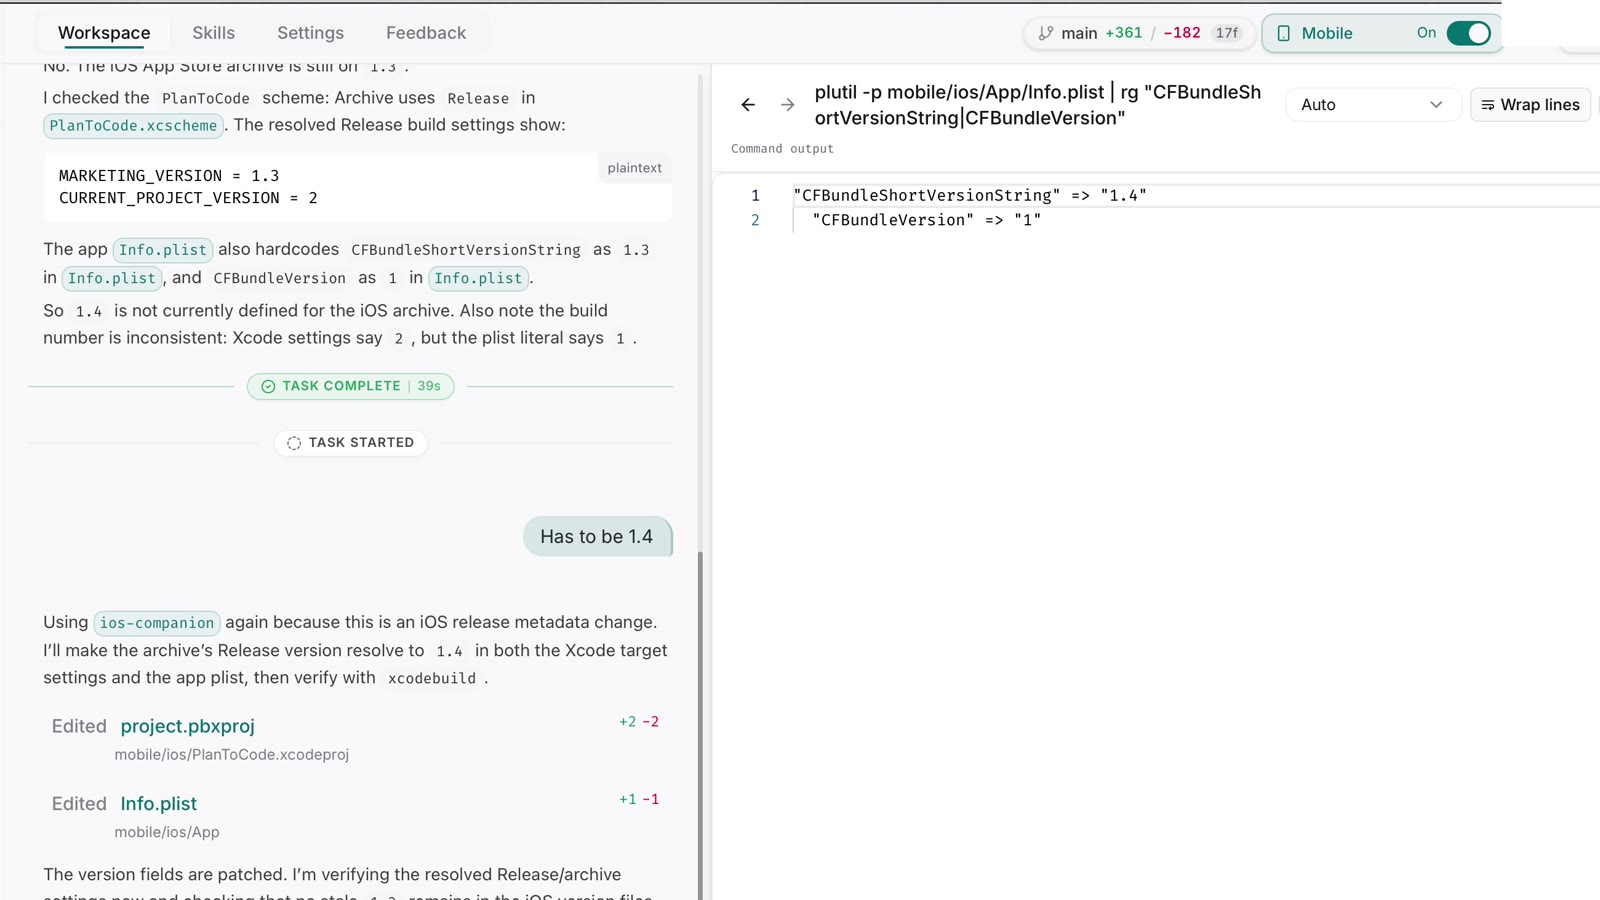Screen dimensions: 1600x900
Task: Click the -182 deletions count
Action: [1182, 33]
